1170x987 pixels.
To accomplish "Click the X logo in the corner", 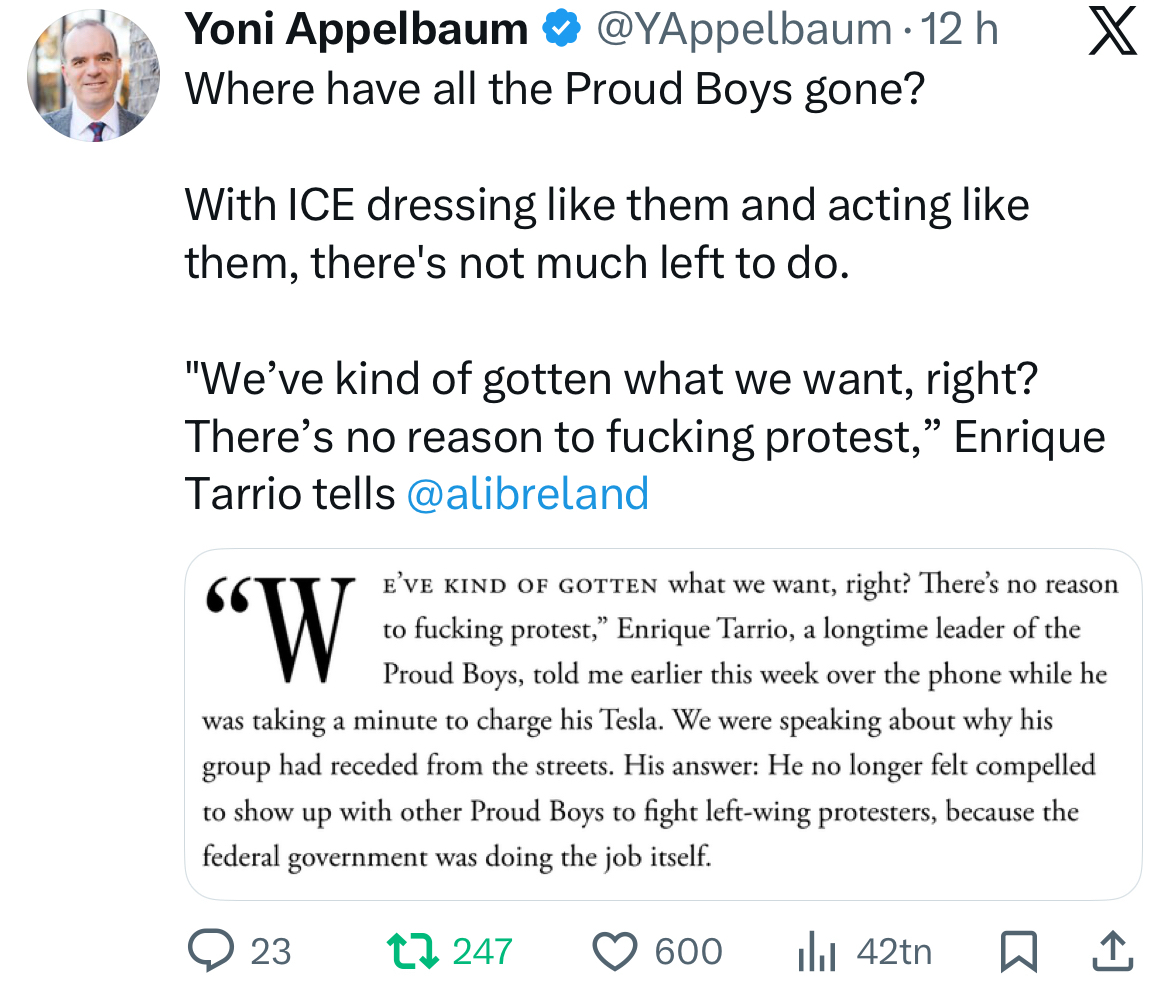I will coord(1111,32).
